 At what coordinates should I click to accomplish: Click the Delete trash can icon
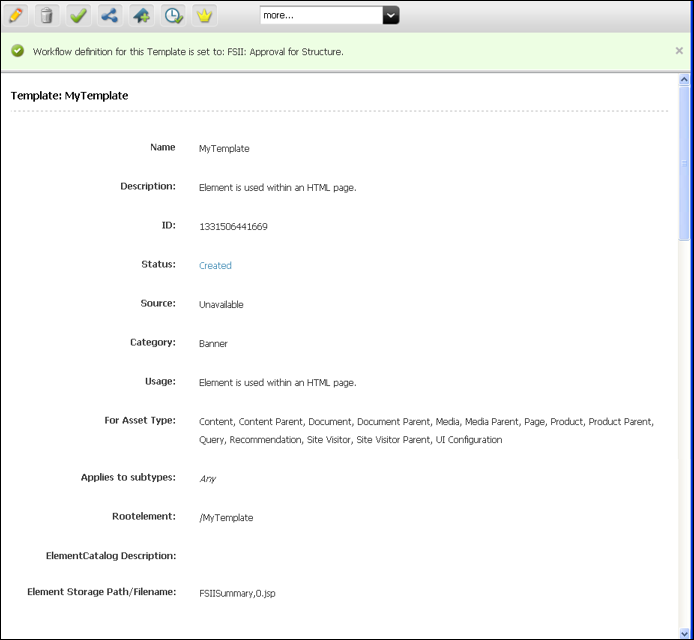(x=46, y=15)
